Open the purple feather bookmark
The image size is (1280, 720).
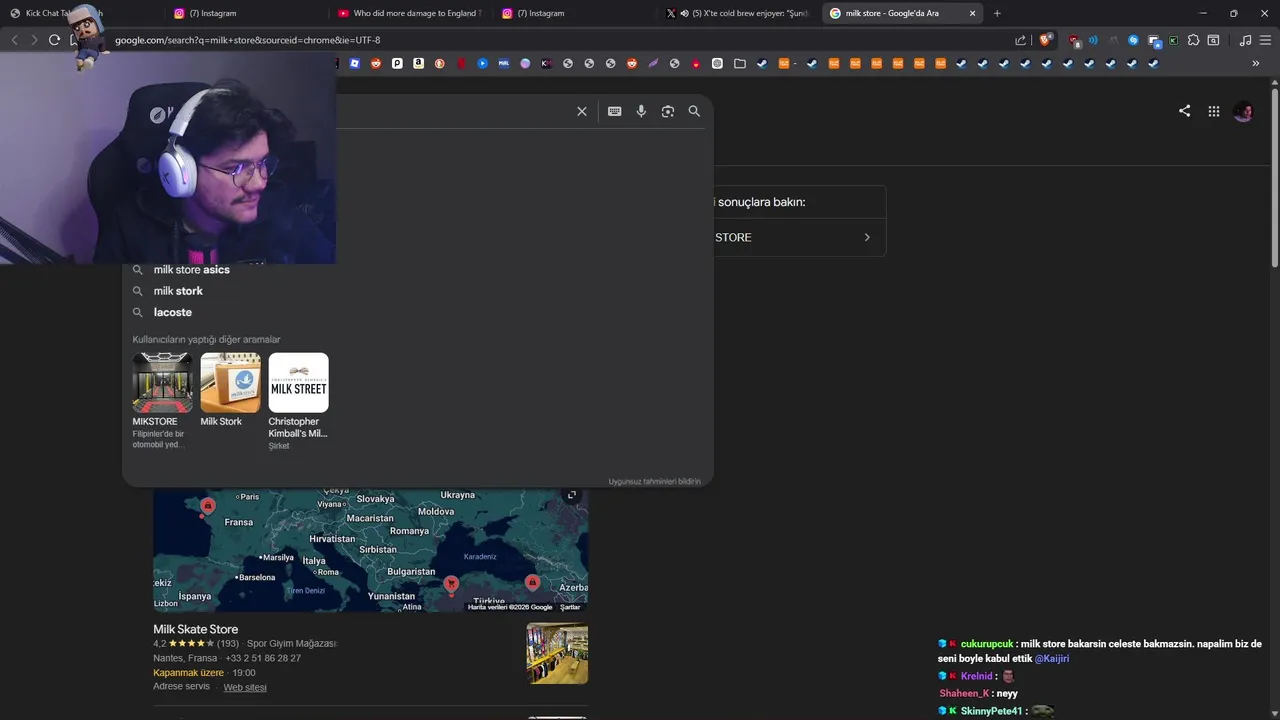click(653, 63)
